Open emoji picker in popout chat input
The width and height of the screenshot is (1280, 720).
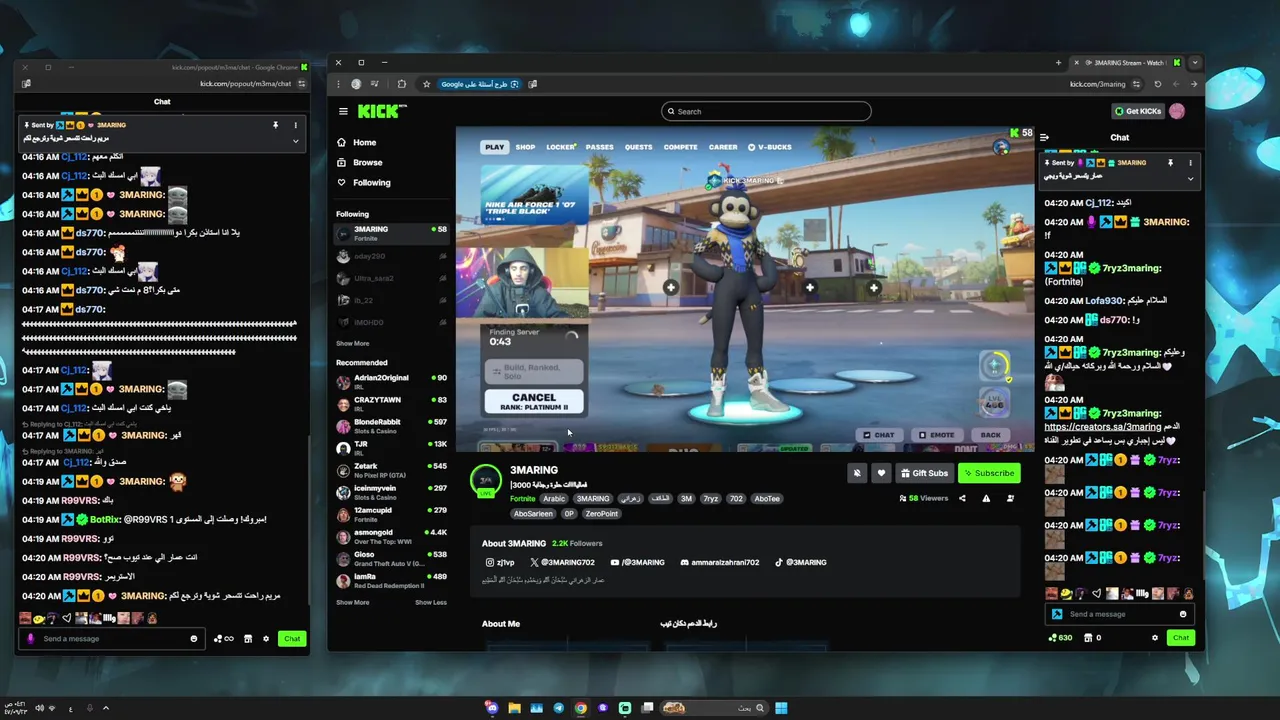point(194,638)
